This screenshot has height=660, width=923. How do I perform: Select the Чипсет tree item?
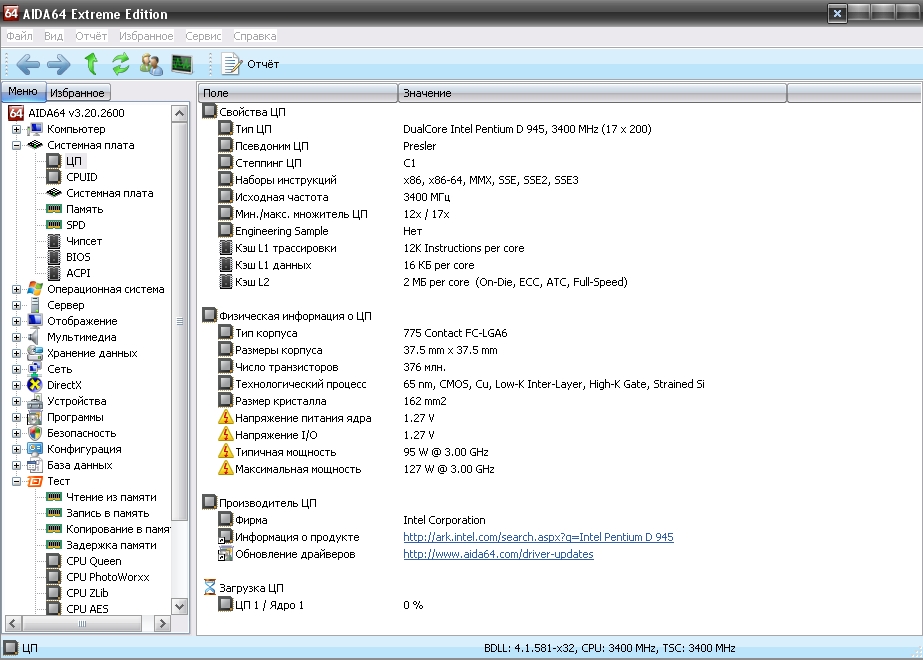pos(84,241)
